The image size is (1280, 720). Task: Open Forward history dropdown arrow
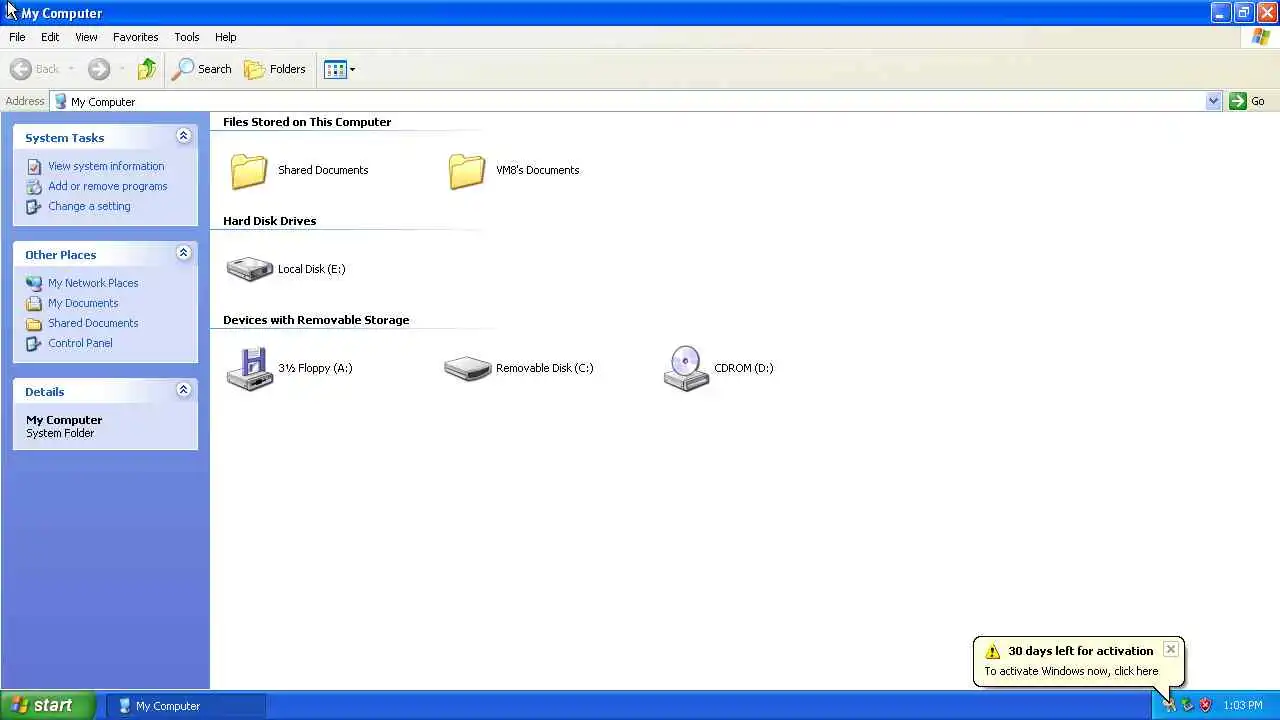point(122,69)
